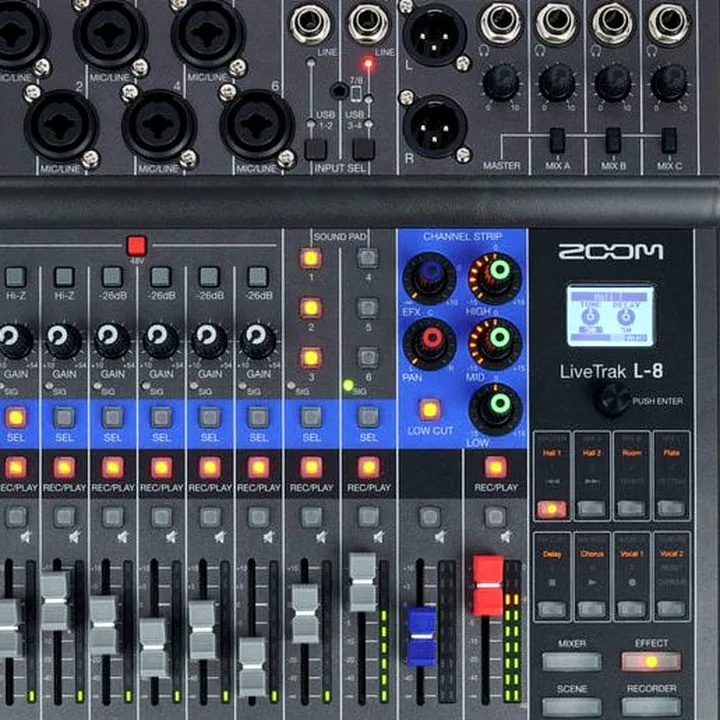Trigger Sound Pad button 5

click(368, 308)
